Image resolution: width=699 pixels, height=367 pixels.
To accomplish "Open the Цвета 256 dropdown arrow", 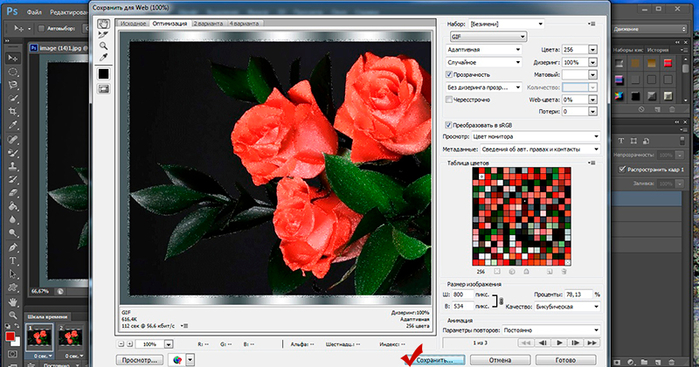I will pyautogui.click(x=592, y=49).
